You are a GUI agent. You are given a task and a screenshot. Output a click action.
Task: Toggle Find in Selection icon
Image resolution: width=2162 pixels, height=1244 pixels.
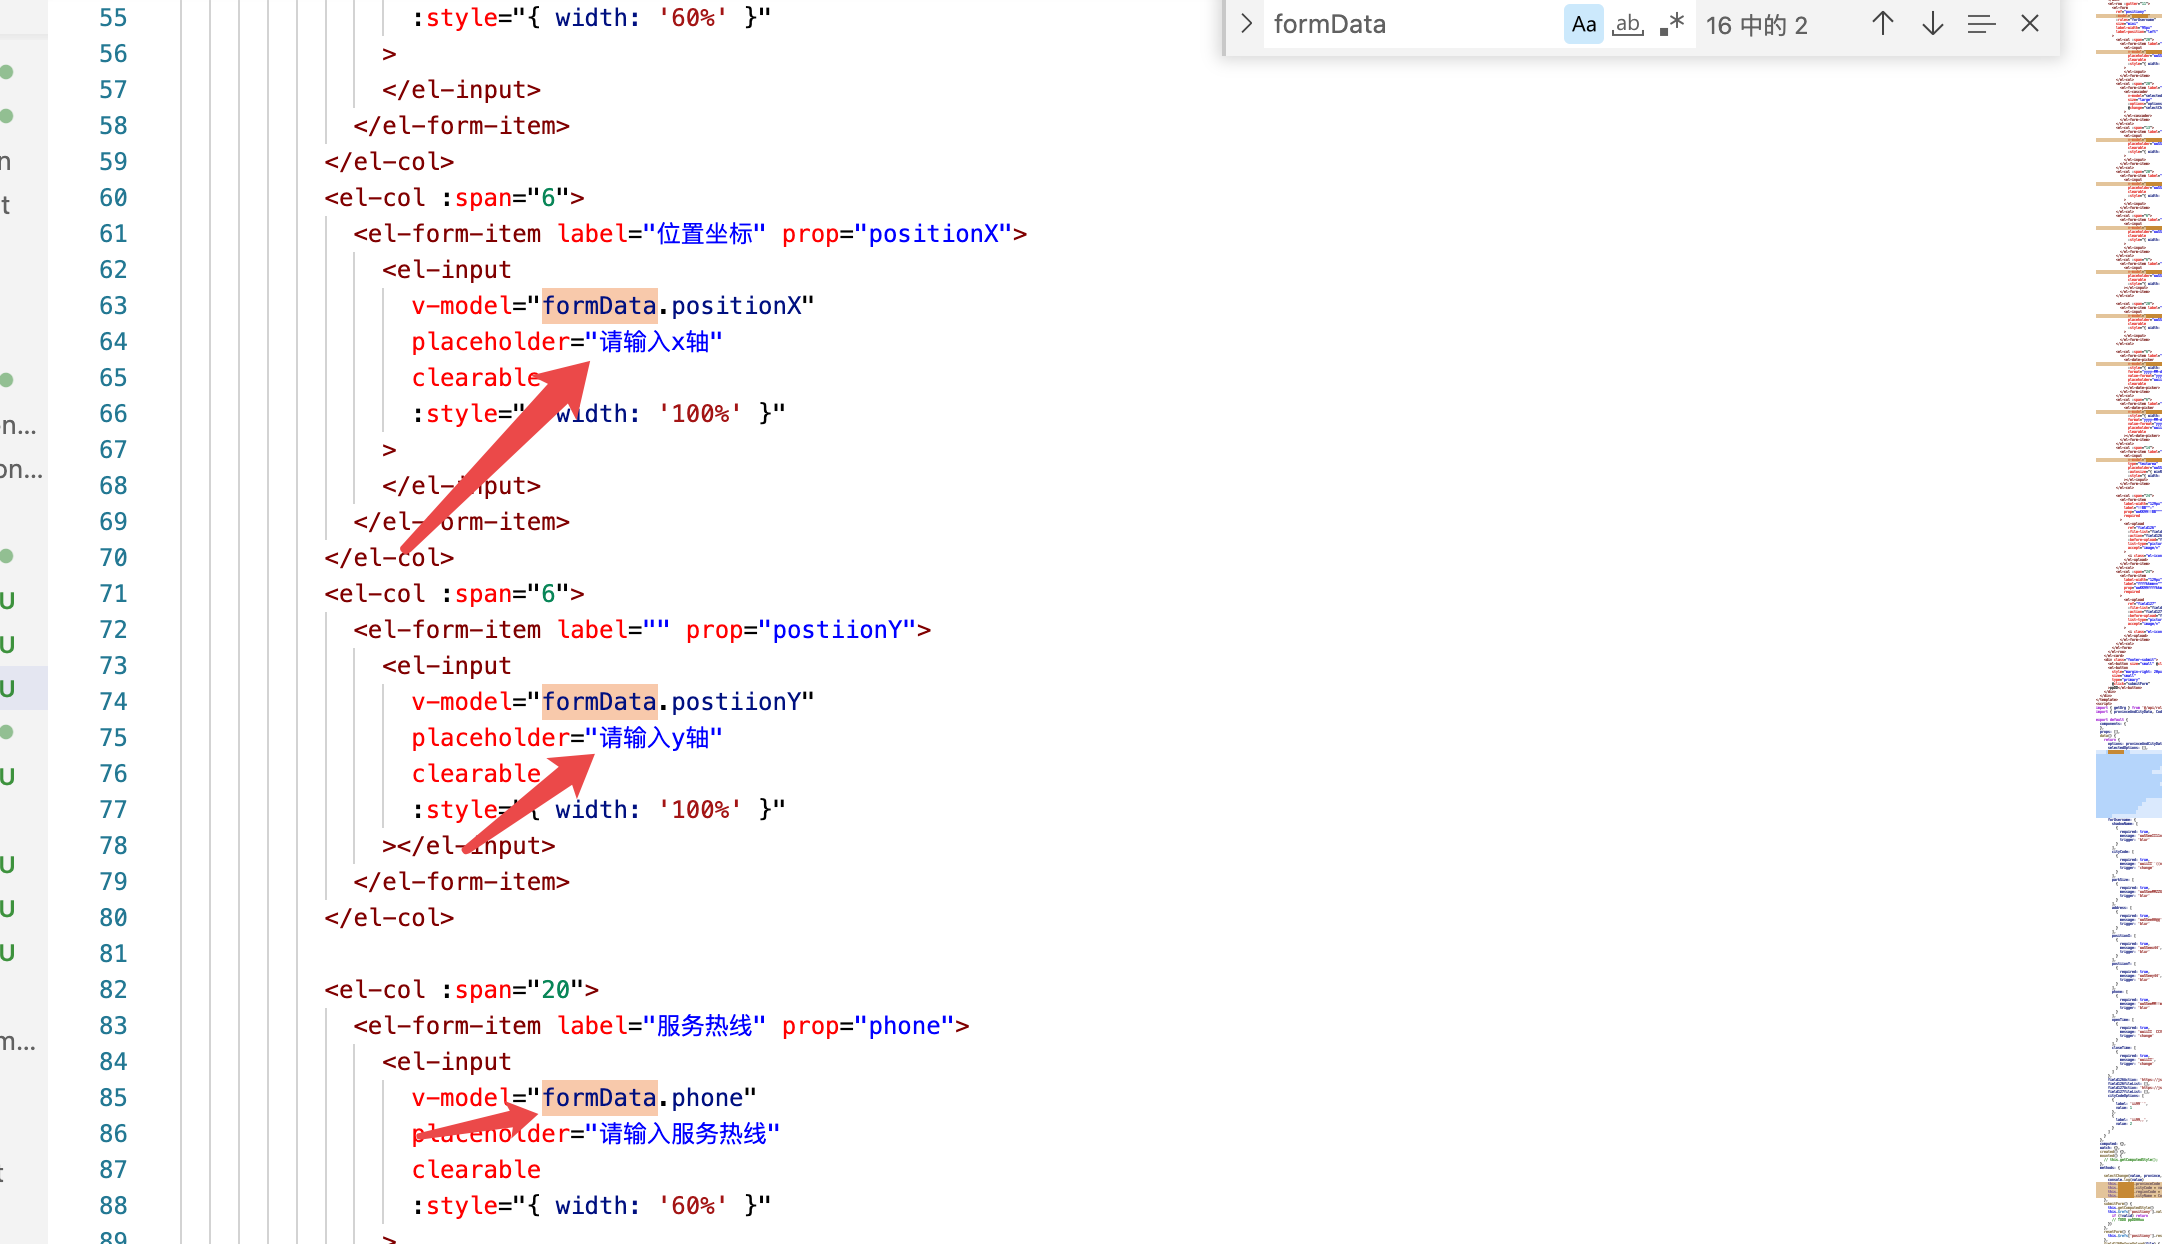[1981, 24]
